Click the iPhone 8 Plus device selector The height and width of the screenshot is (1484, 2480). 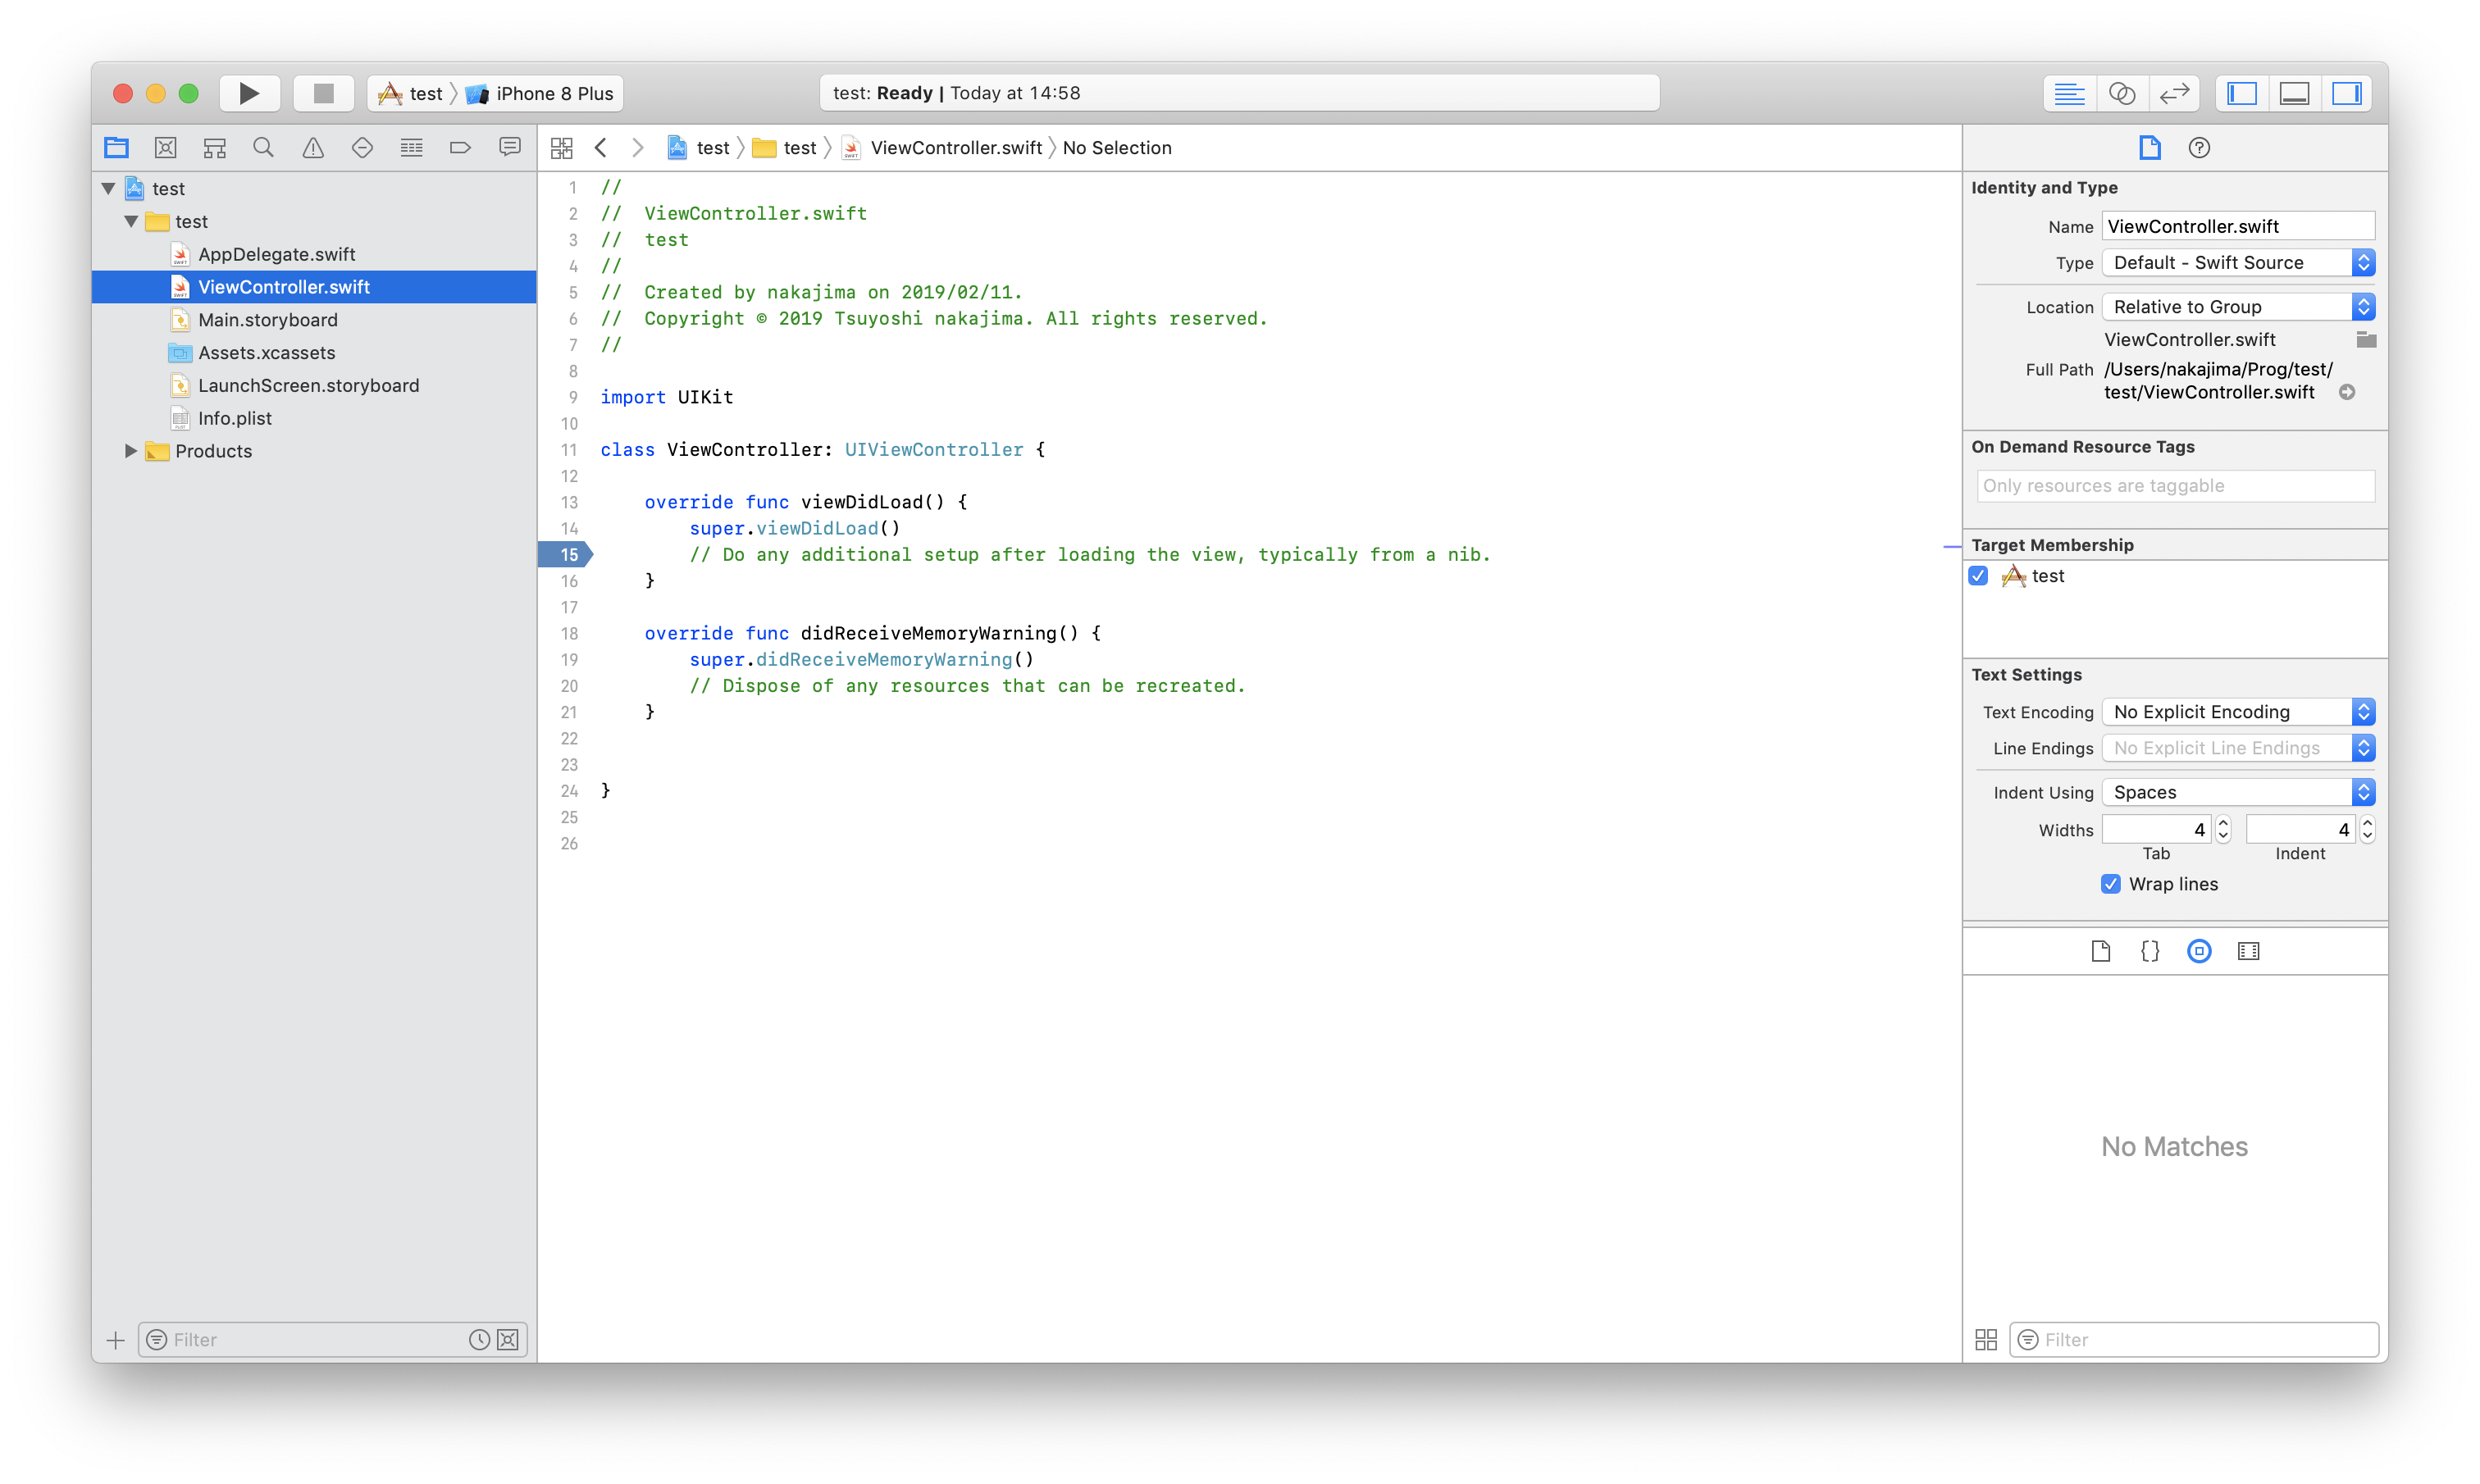(553, 93)
